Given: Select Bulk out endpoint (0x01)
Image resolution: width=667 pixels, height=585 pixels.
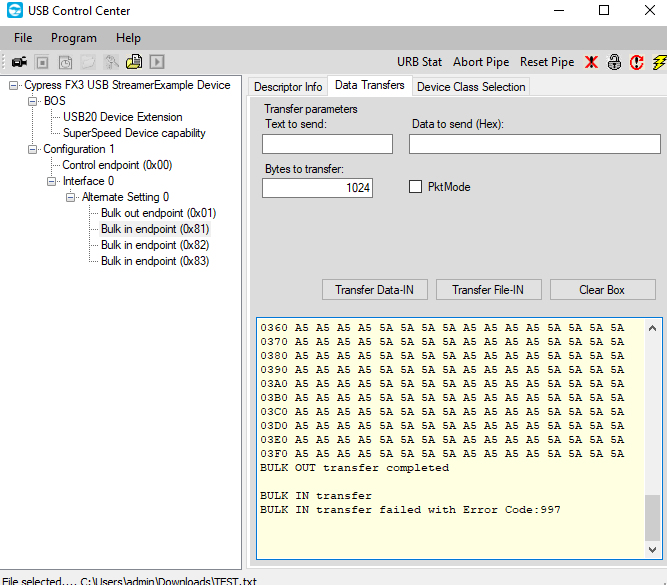Looking at the screenshot, I should (x=159, y=213).
